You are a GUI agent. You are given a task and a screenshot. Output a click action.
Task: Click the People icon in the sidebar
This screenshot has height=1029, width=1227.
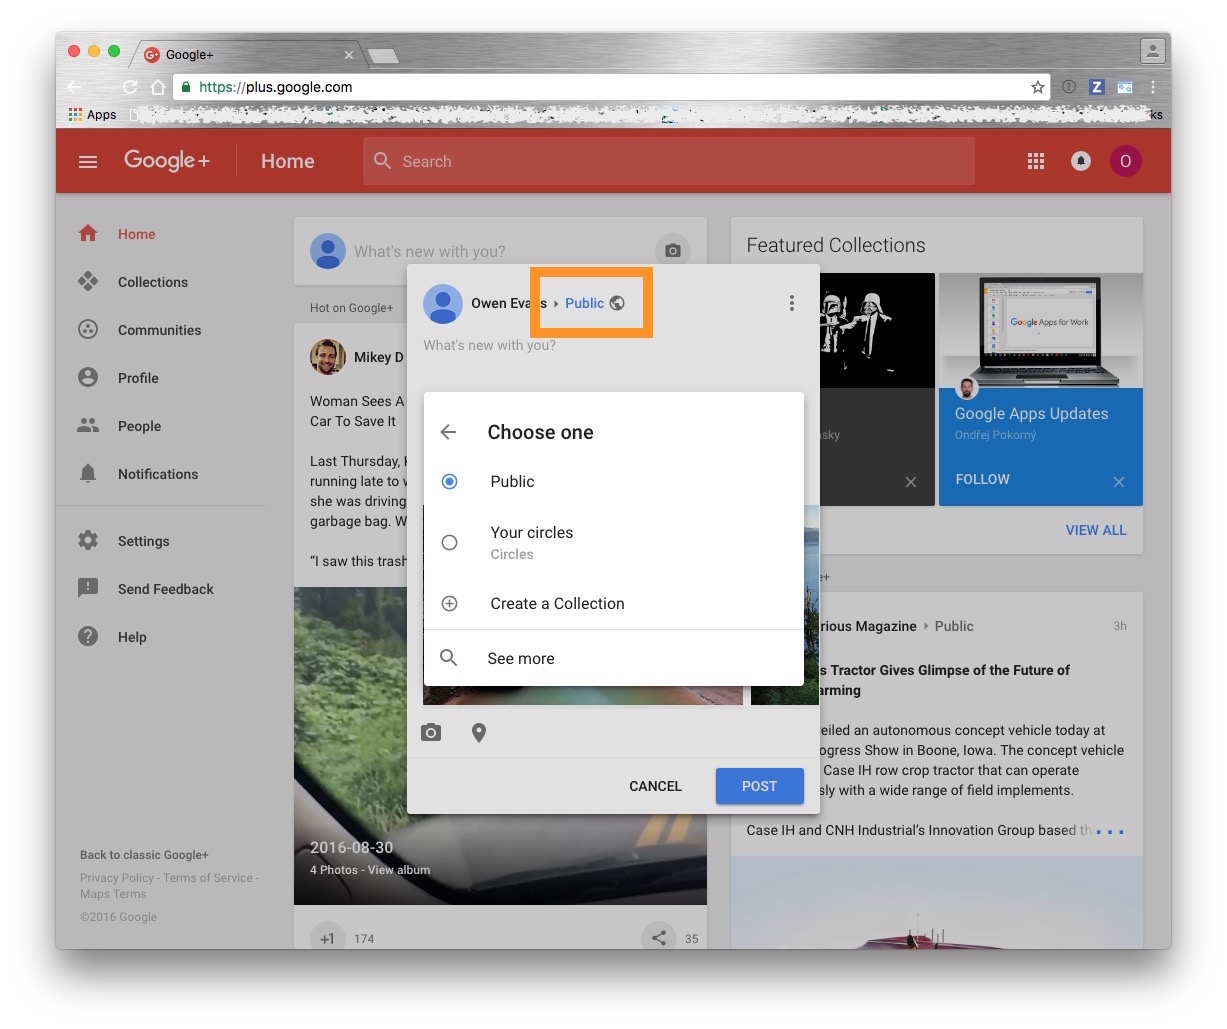tap(88, 426)
